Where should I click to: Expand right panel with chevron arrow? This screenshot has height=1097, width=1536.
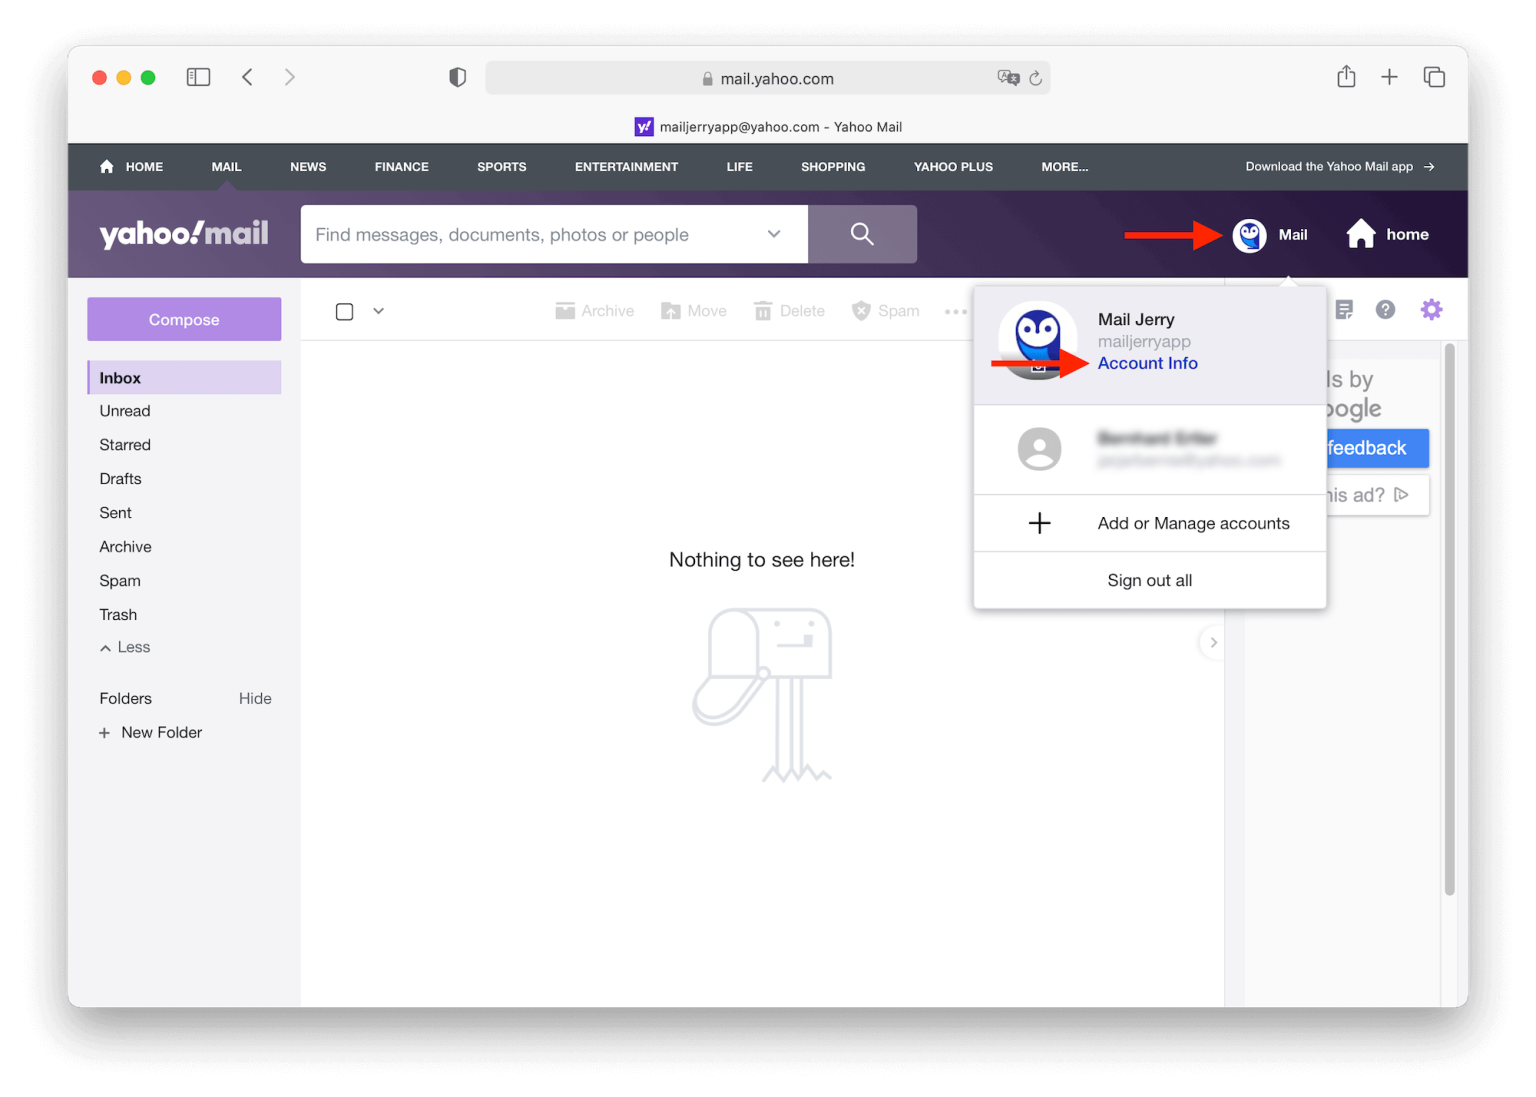[1213, 642]
